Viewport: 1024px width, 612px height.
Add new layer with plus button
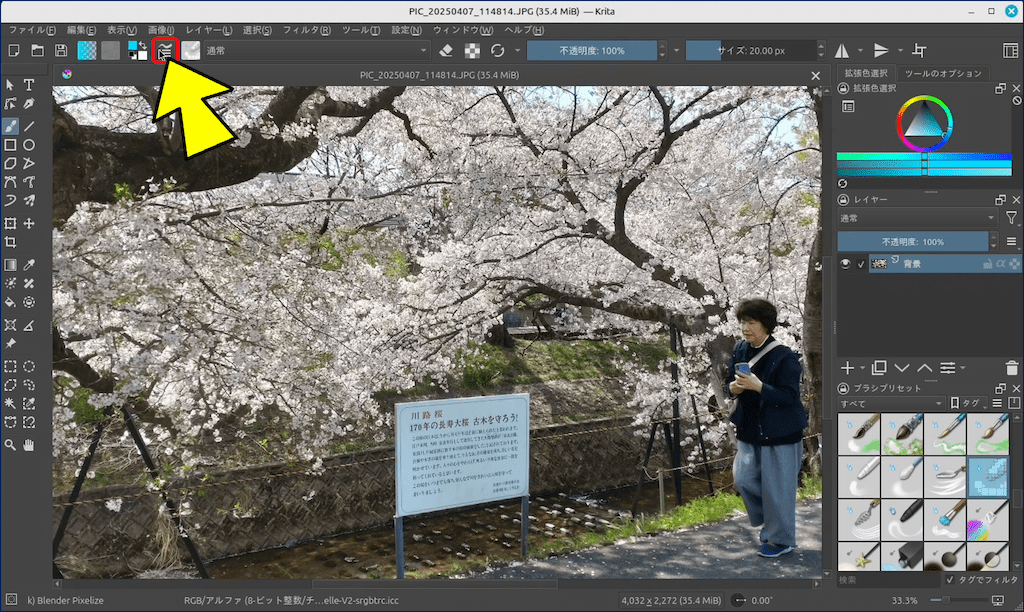click(847, 368)
